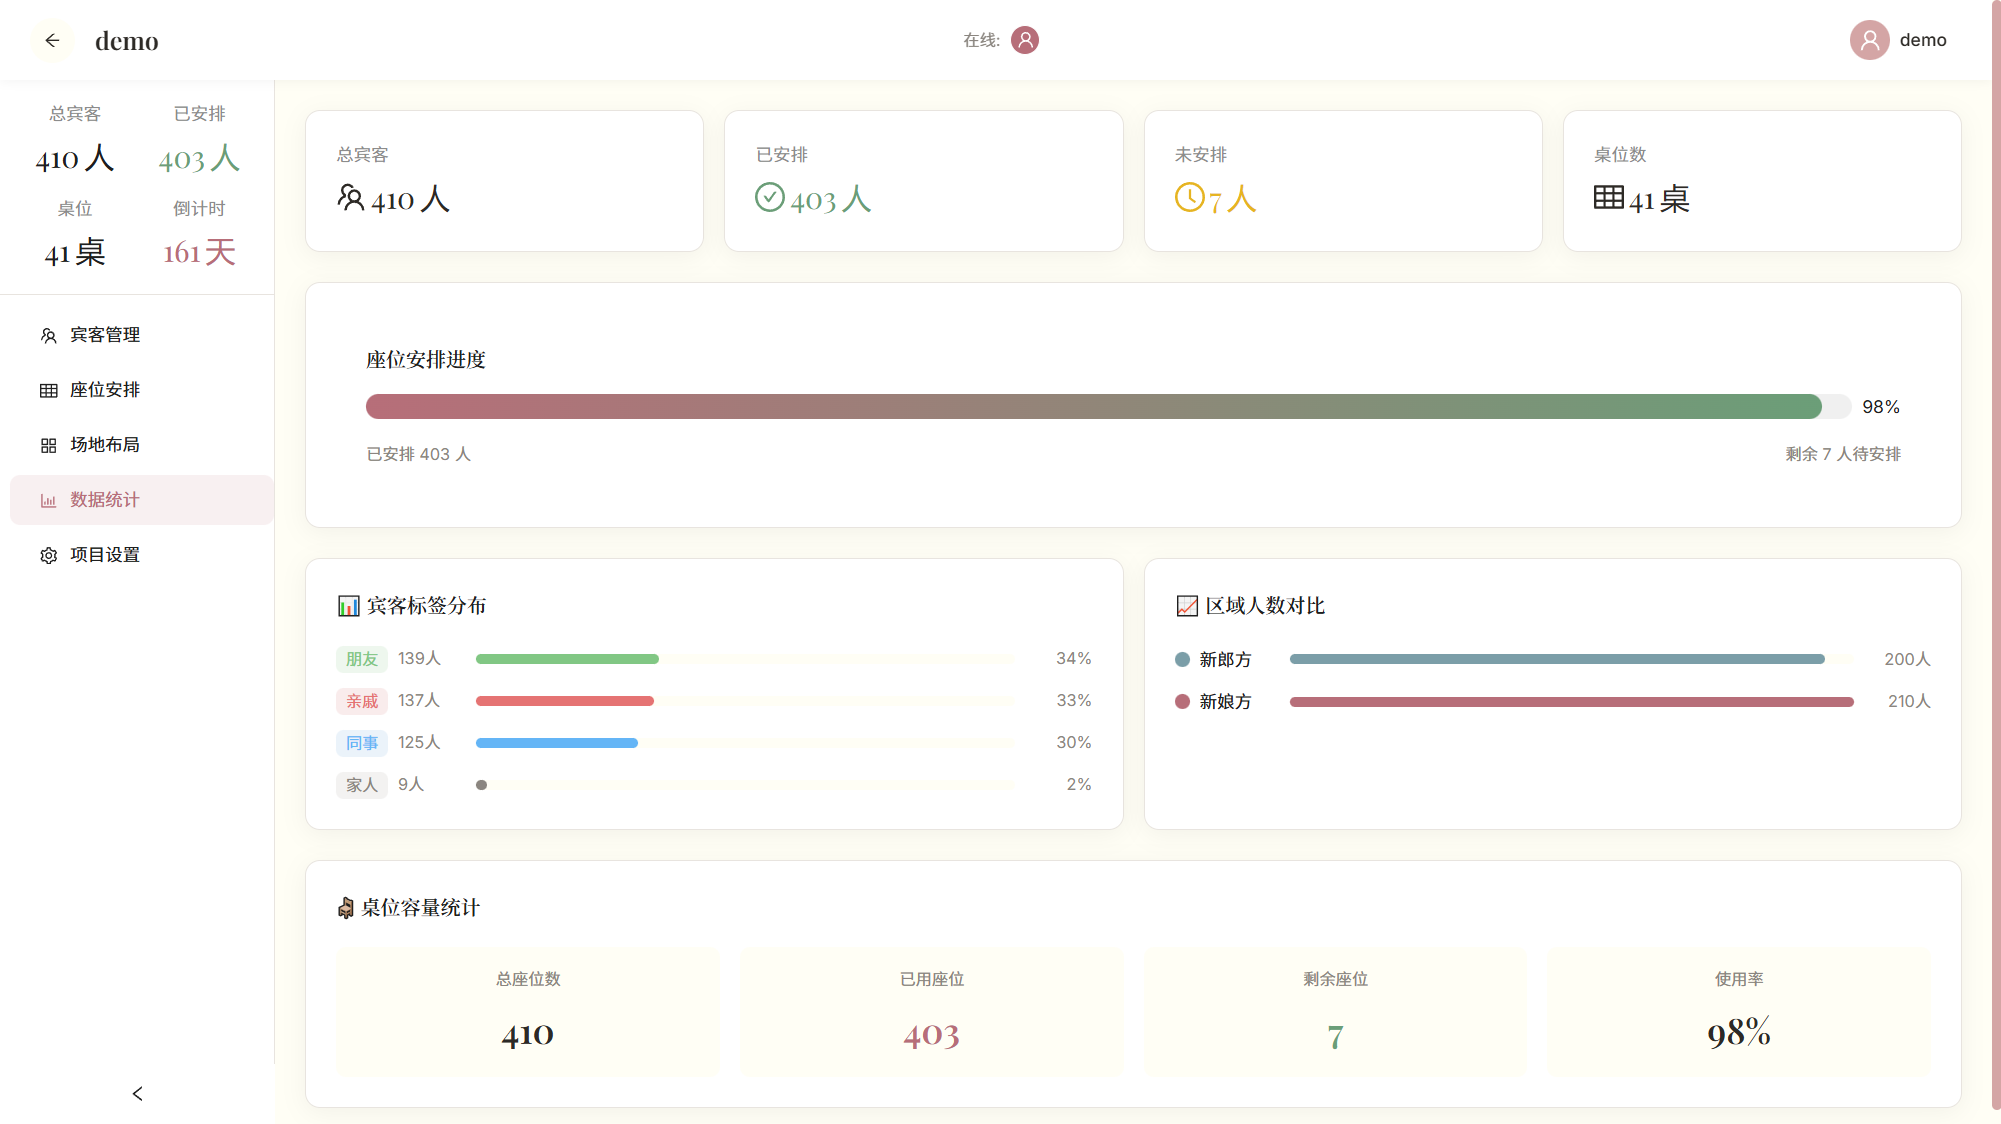Click the 161天 countdown in sidebar
Viewport: 2001px width, 1124px height.
click(x=199, y=253)
